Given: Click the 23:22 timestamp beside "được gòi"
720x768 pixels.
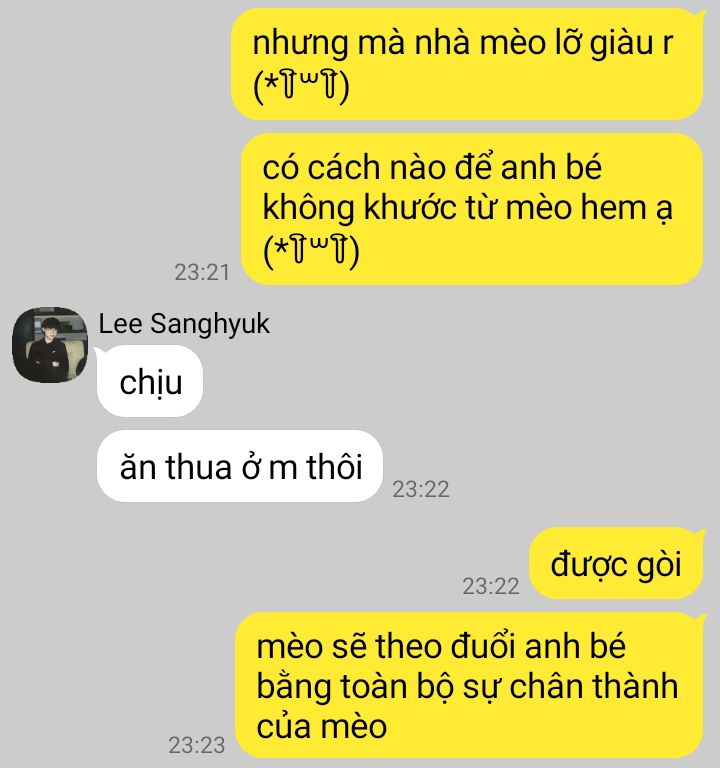Looking at the screenshot, I should [x=491, y=586].
